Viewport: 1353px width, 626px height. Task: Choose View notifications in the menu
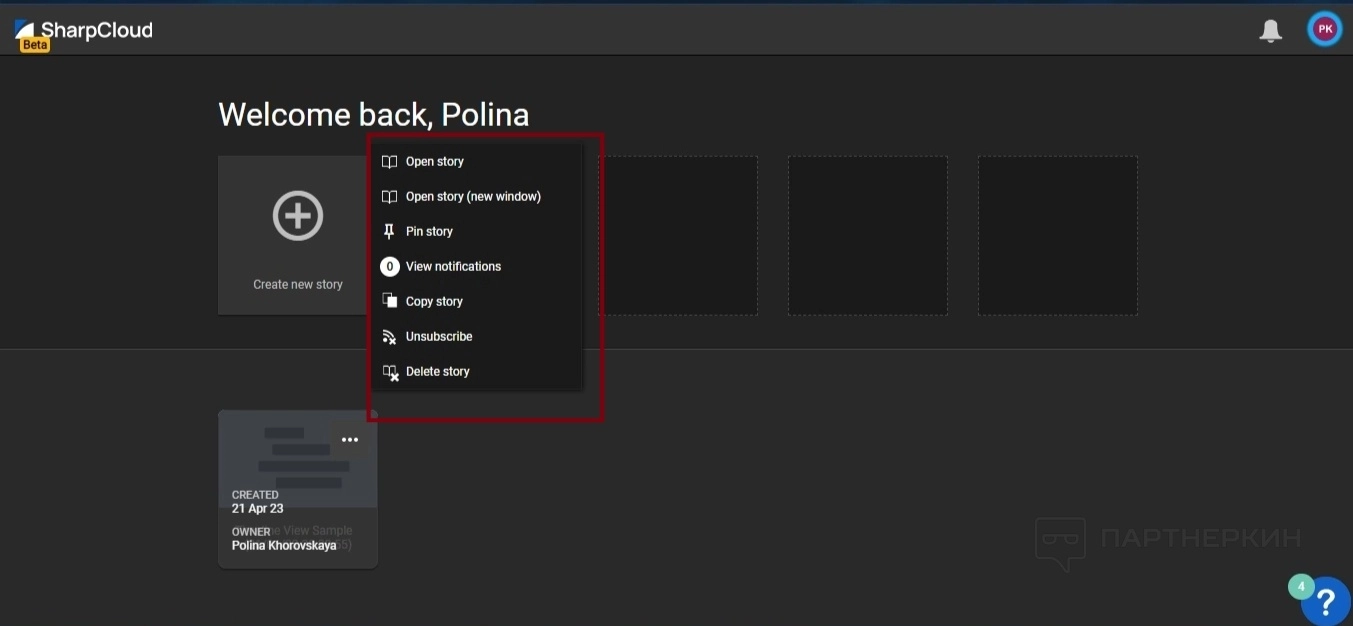[453, 267]
